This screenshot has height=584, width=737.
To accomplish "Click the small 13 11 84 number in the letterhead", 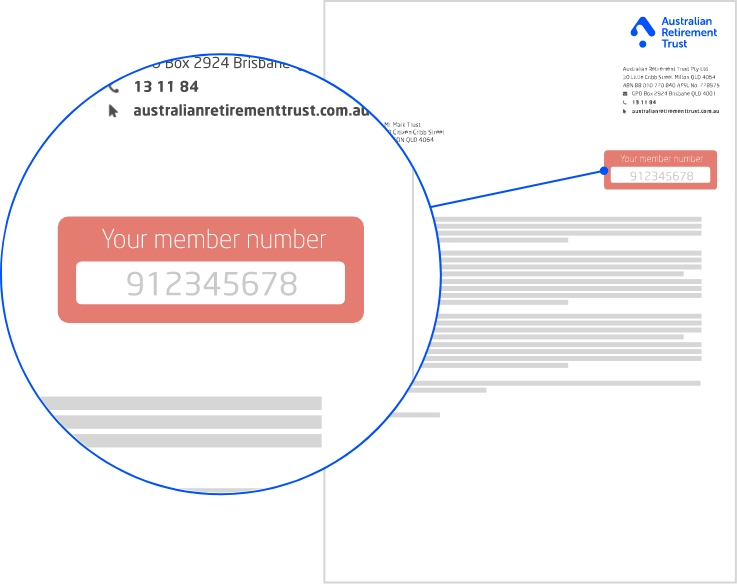I will tap(644, 102).
